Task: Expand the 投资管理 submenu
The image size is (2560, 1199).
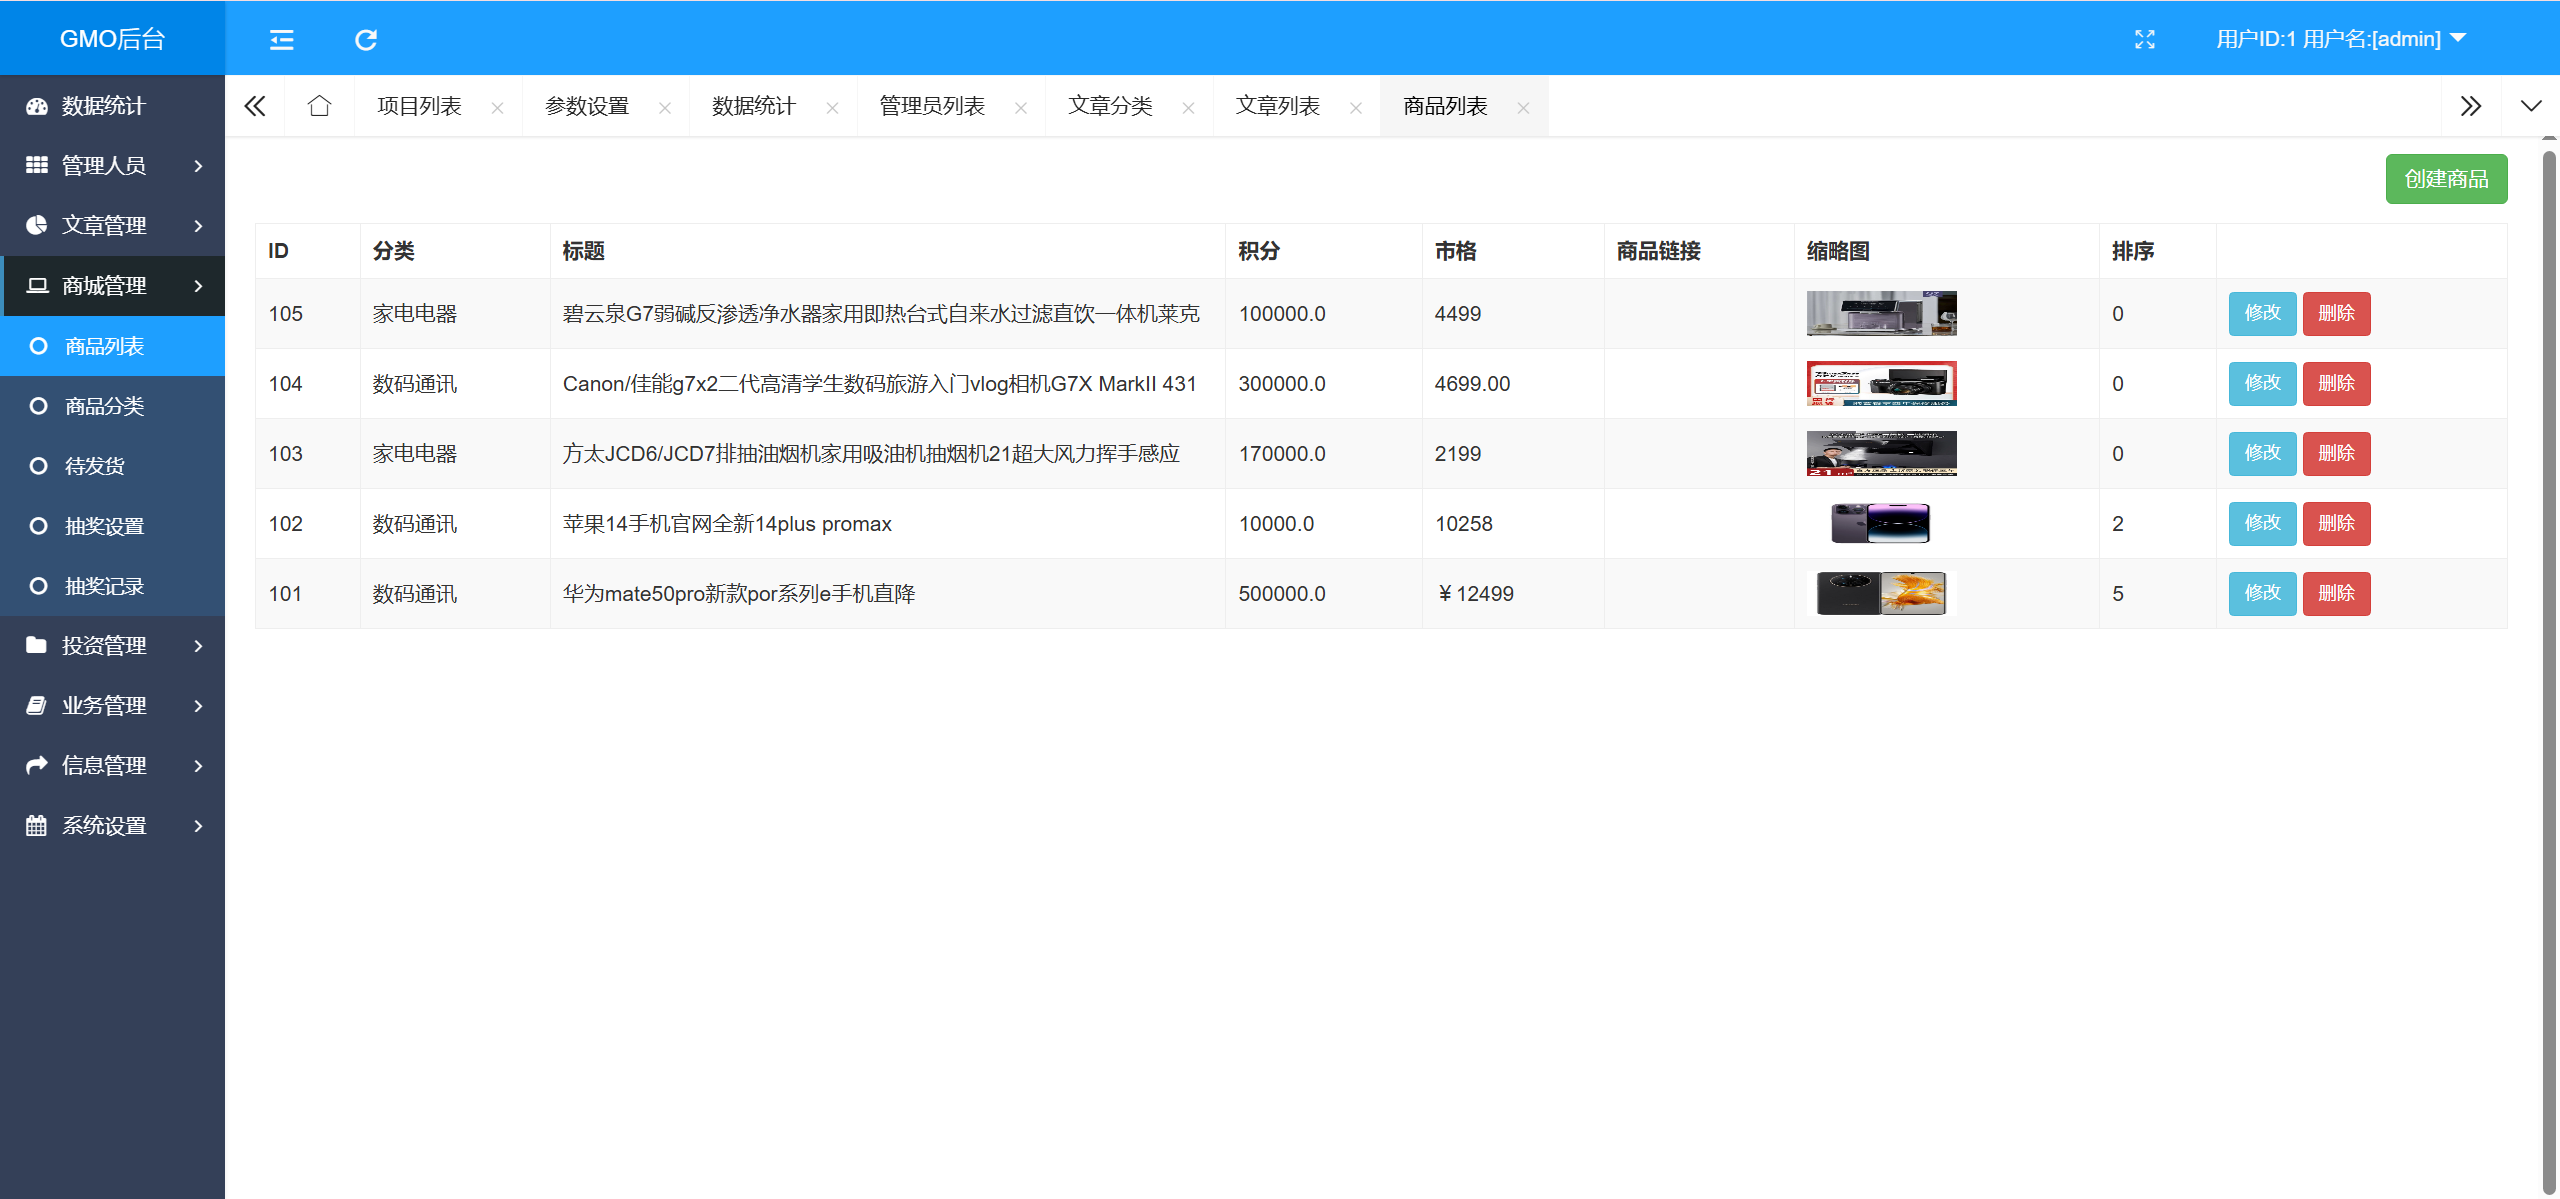Action: coord(105,645)
